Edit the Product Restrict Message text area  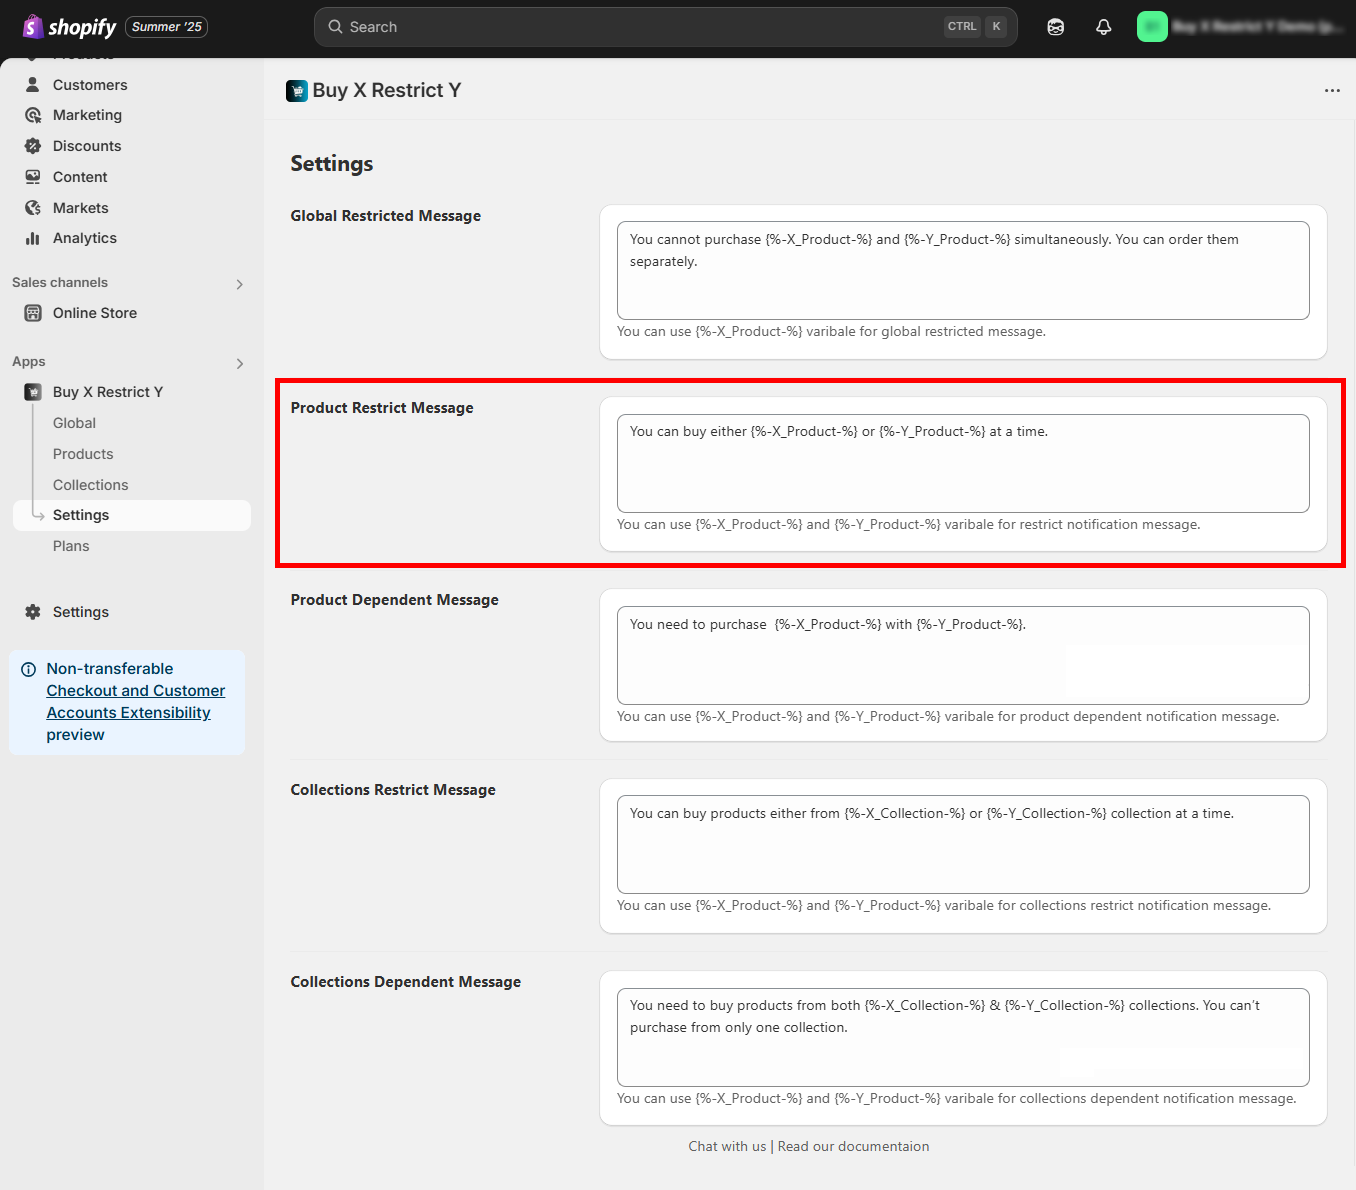pos(962,463)
